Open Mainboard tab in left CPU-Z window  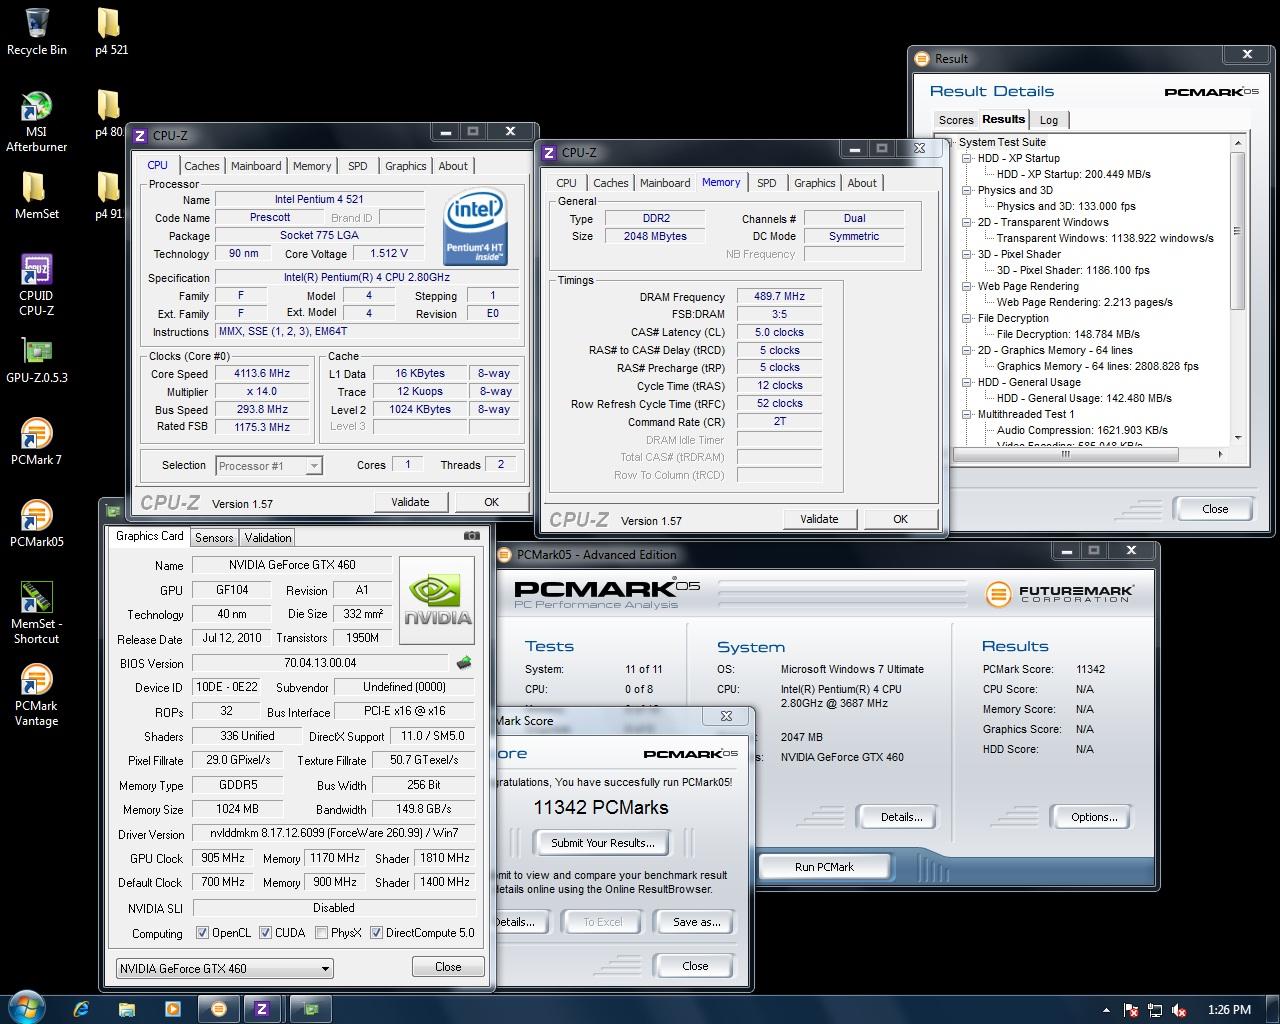tap(256, 166)
